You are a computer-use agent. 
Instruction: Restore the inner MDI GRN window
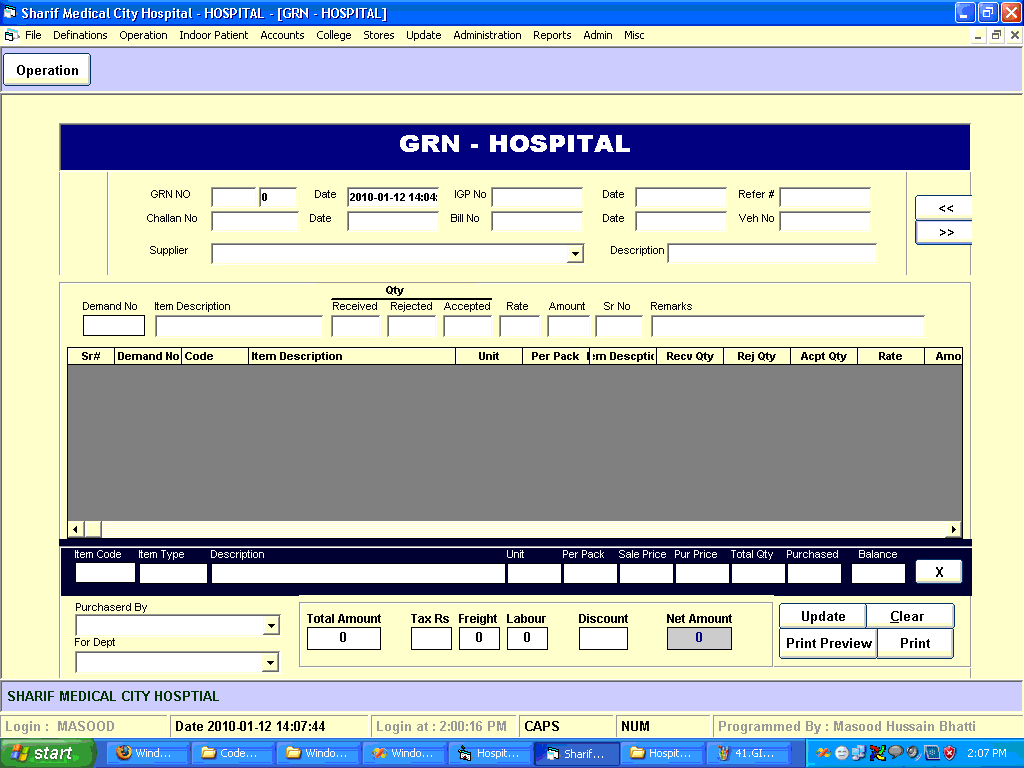tap(996, 35)
